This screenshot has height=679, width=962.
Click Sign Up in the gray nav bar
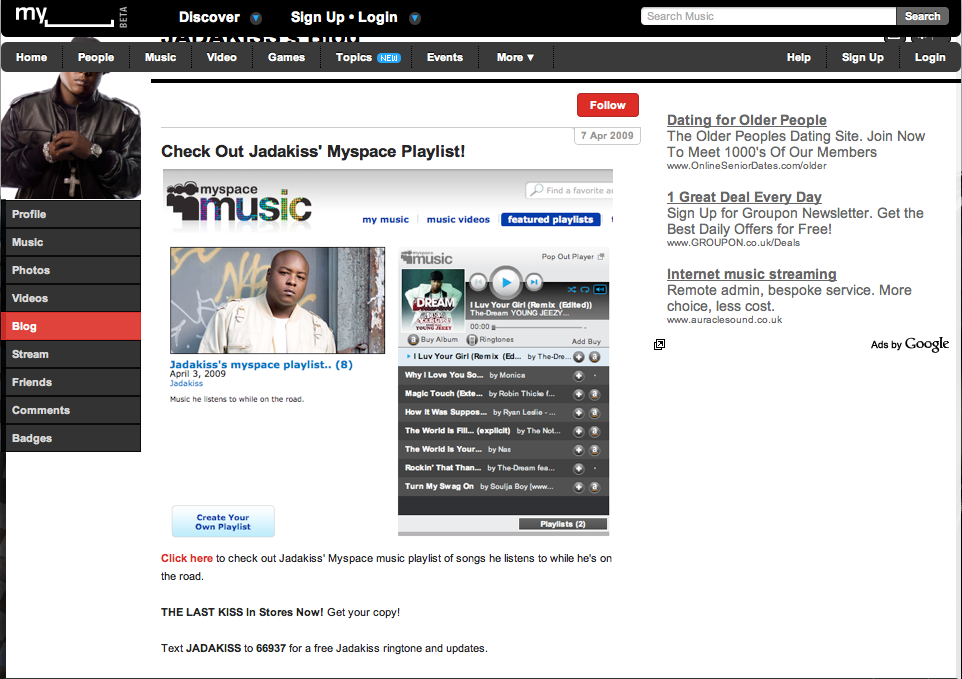tap(863, 58)
